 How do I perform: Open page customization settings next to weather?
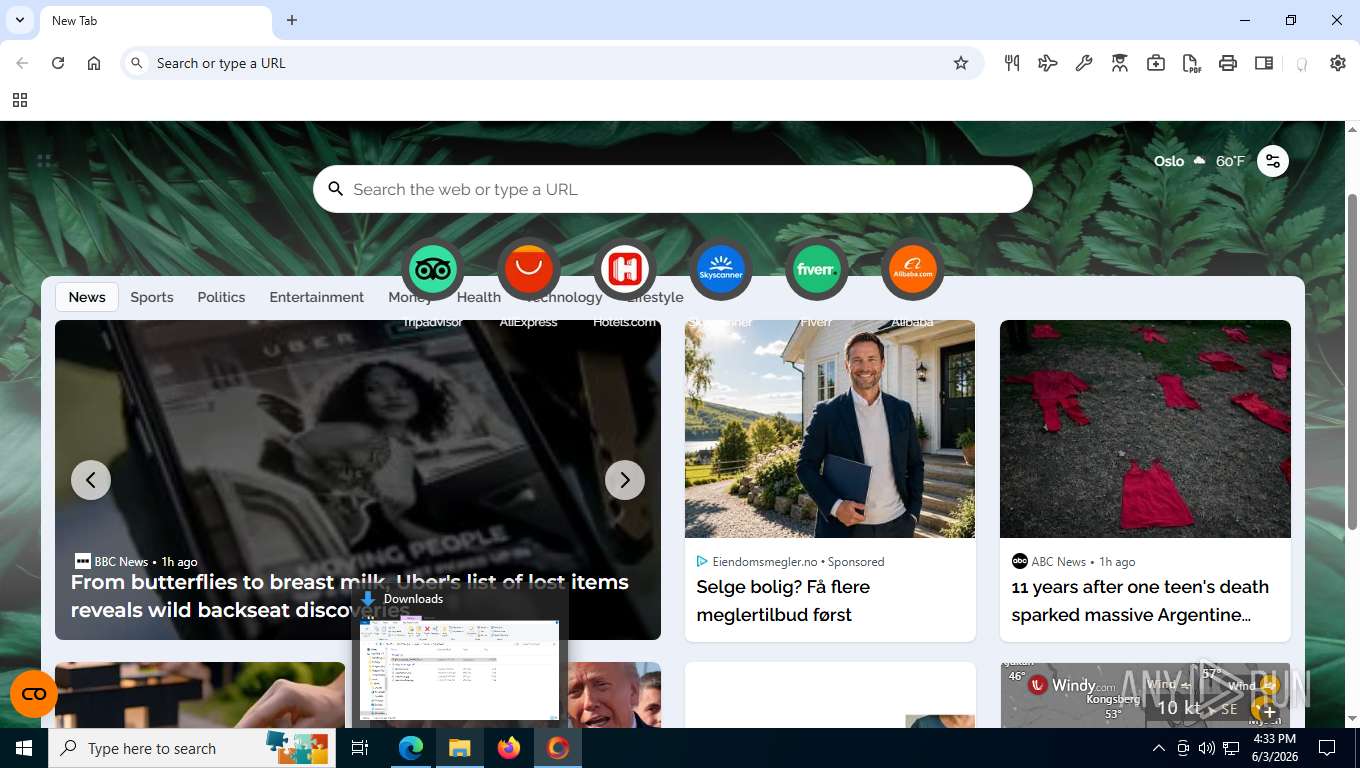(1273, 161)
